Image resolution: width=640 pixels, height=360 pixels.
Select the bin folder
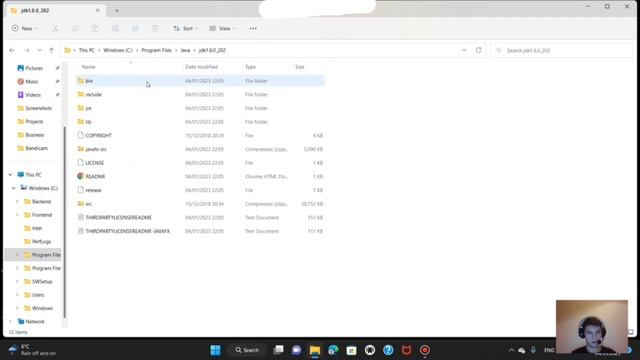point(200,81)
